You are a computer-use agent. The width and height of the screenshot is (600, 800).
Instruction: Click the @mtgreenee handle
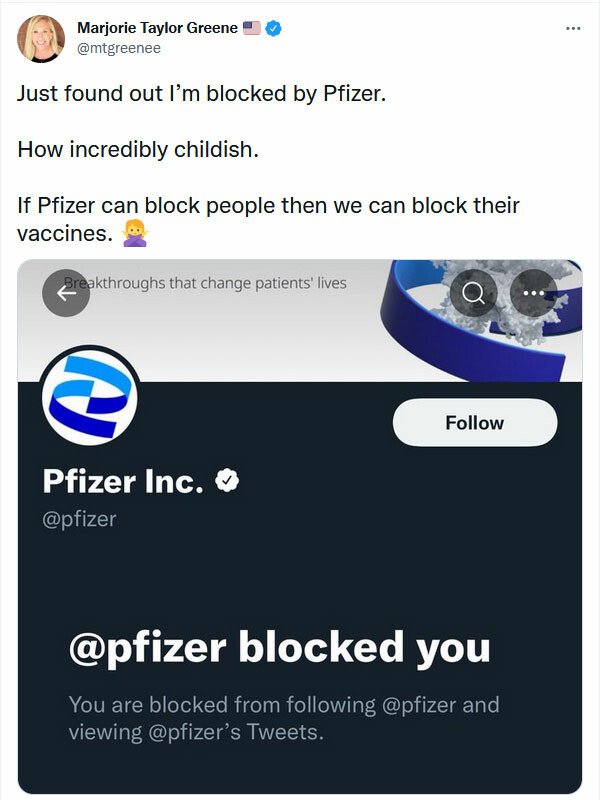[119, 47]
